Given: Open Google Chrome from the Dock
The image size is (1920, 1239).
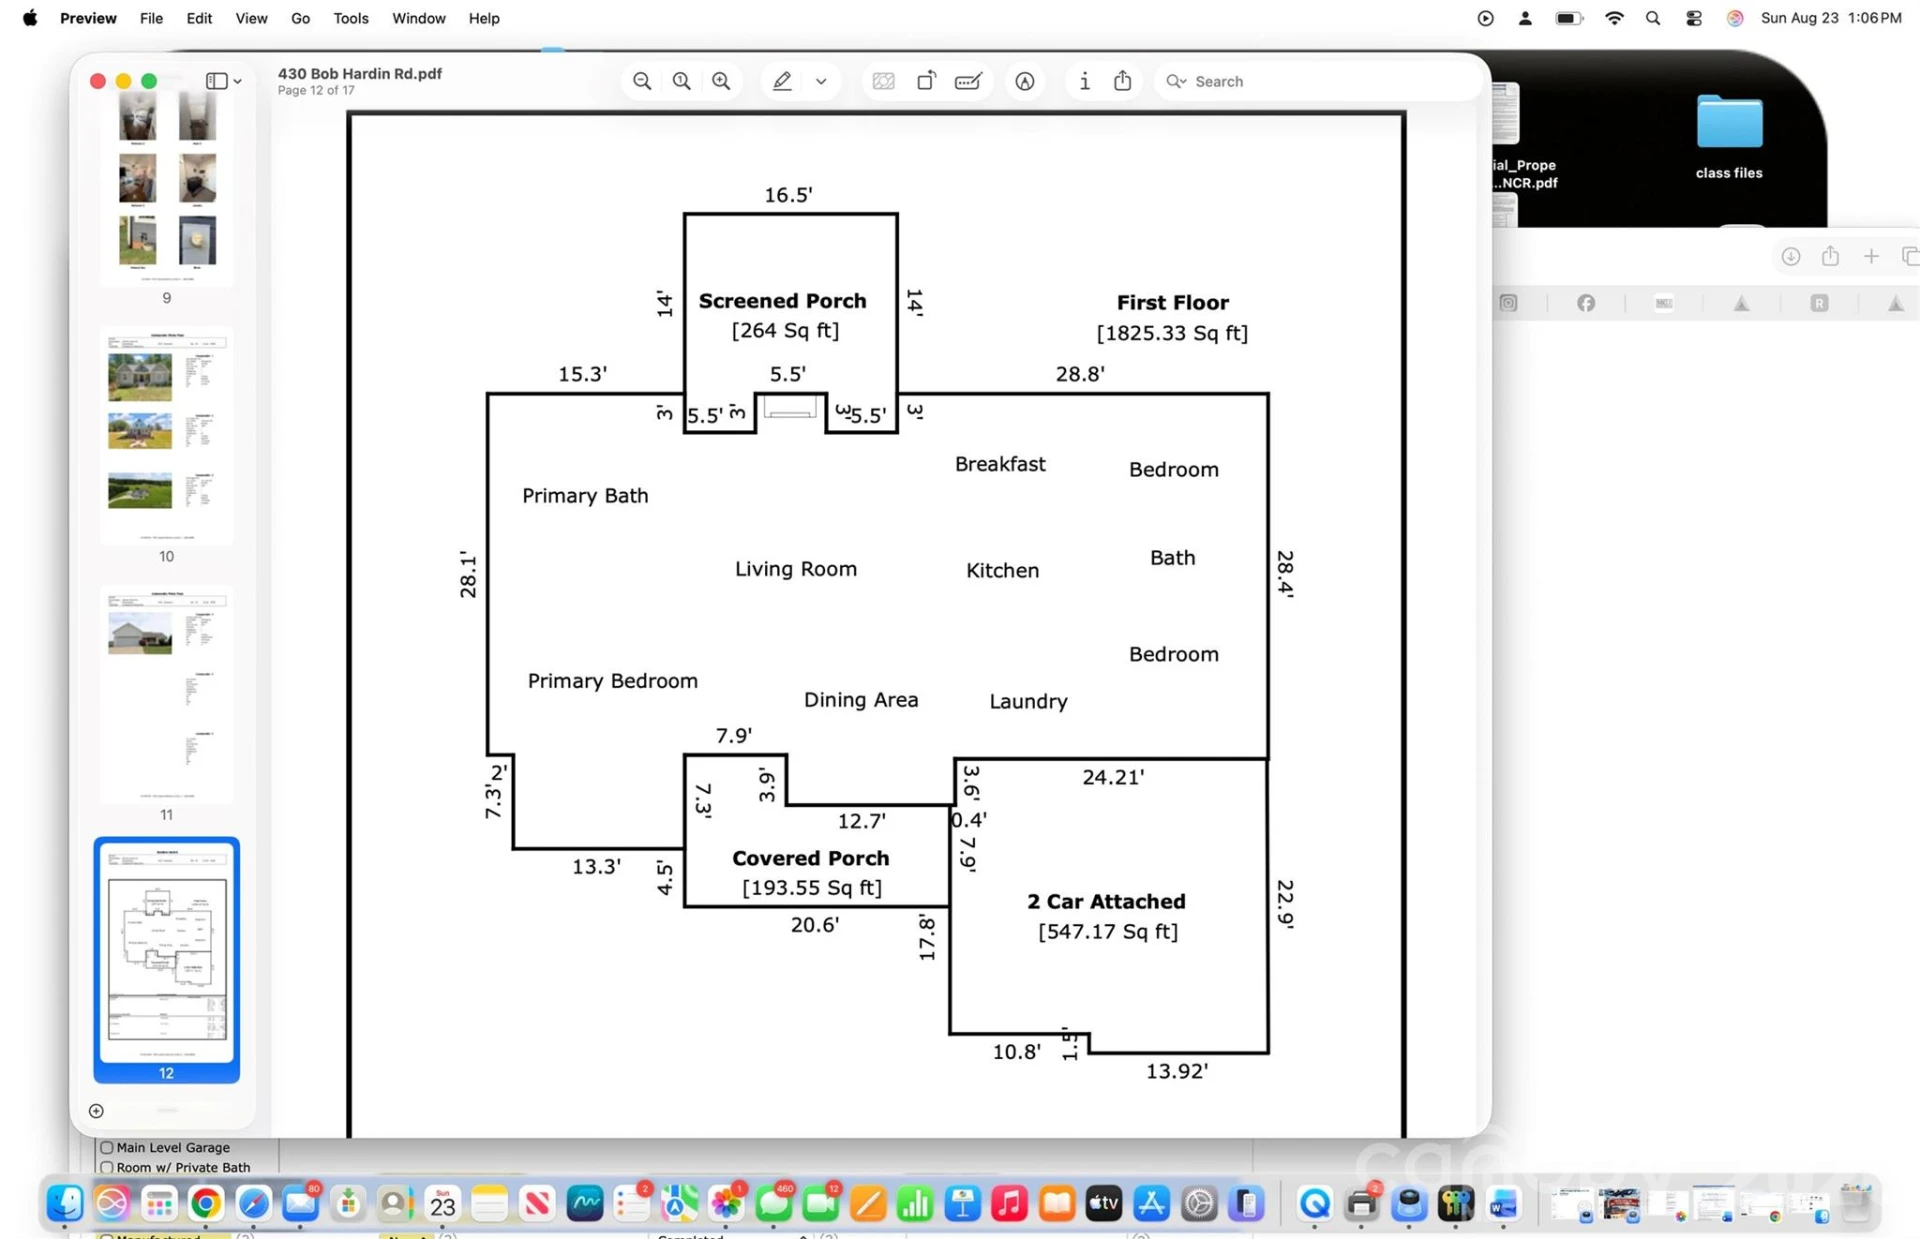Looking at the screenshot, I should coord(206,1203).
